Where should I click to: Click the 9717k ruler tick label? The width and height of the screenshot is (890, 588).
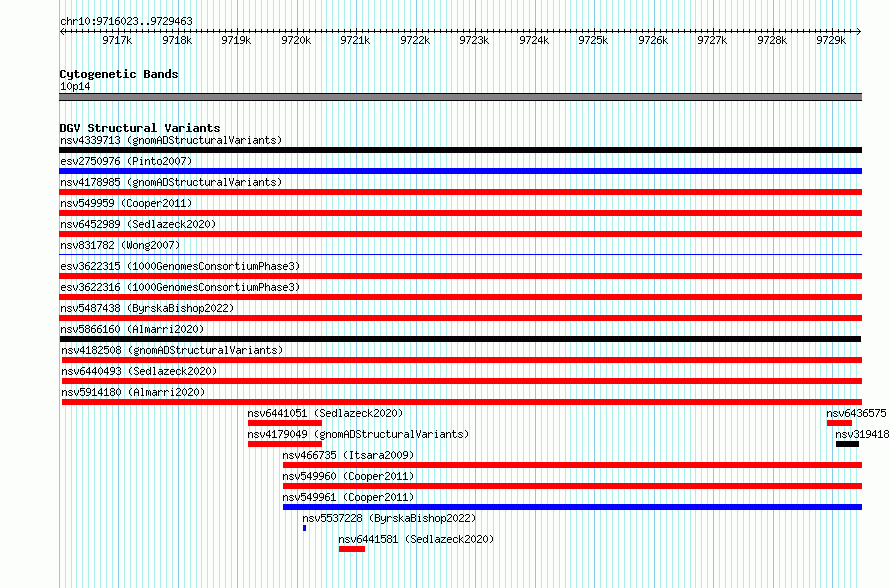pos(117,40)
